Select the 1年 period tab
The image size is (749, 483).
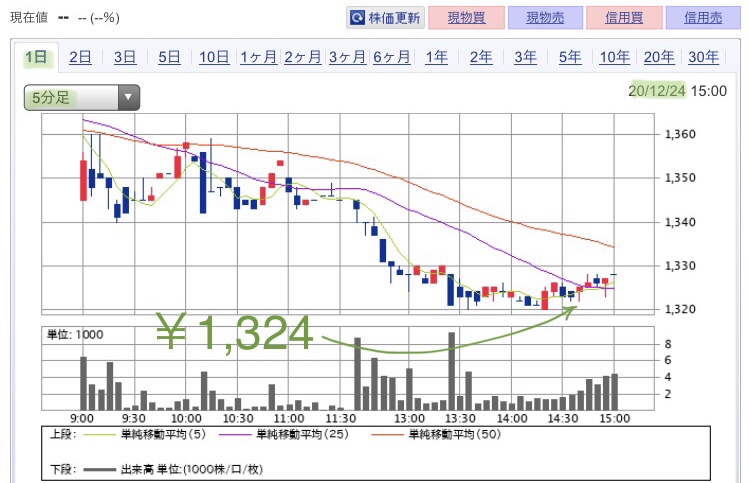click(x=436, y=57)
